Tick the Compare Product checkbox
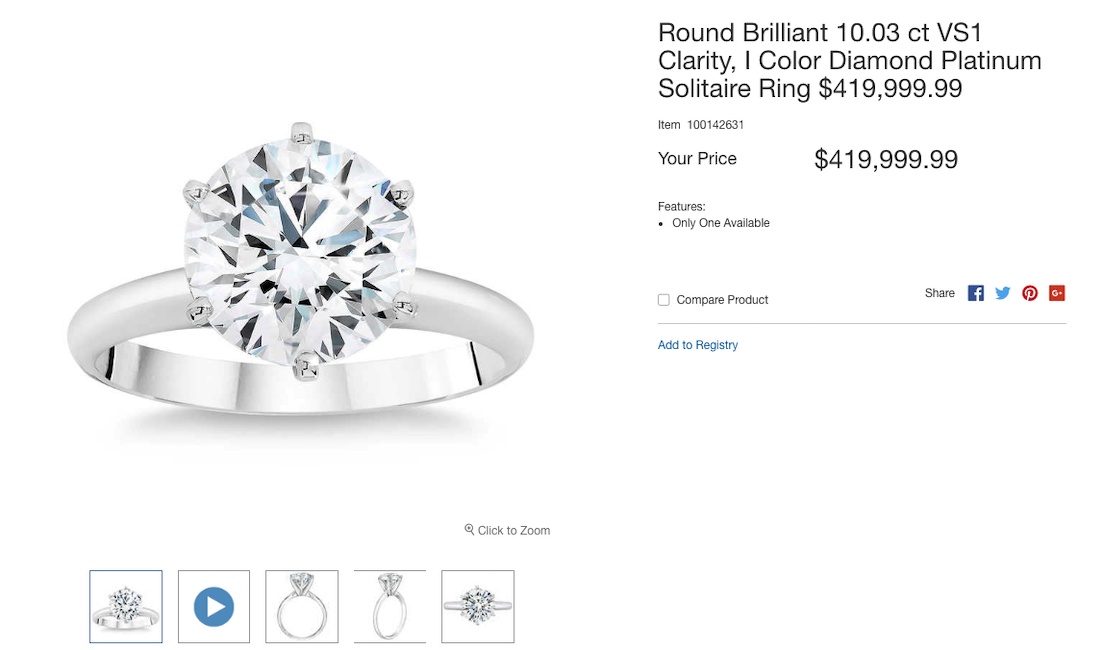Image resolution: width=1104 pixels, height=650 pixels. [x=663, y=300]
